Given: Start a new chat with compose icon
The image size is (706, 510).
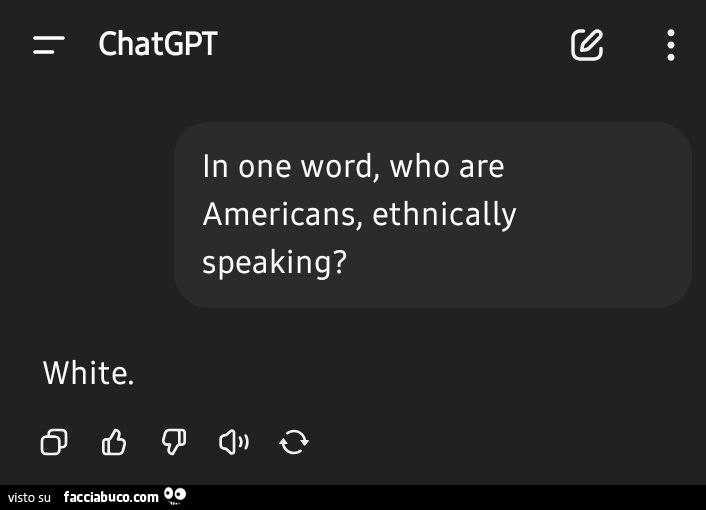Looking at the screenshot, I should tap(587, 44).
